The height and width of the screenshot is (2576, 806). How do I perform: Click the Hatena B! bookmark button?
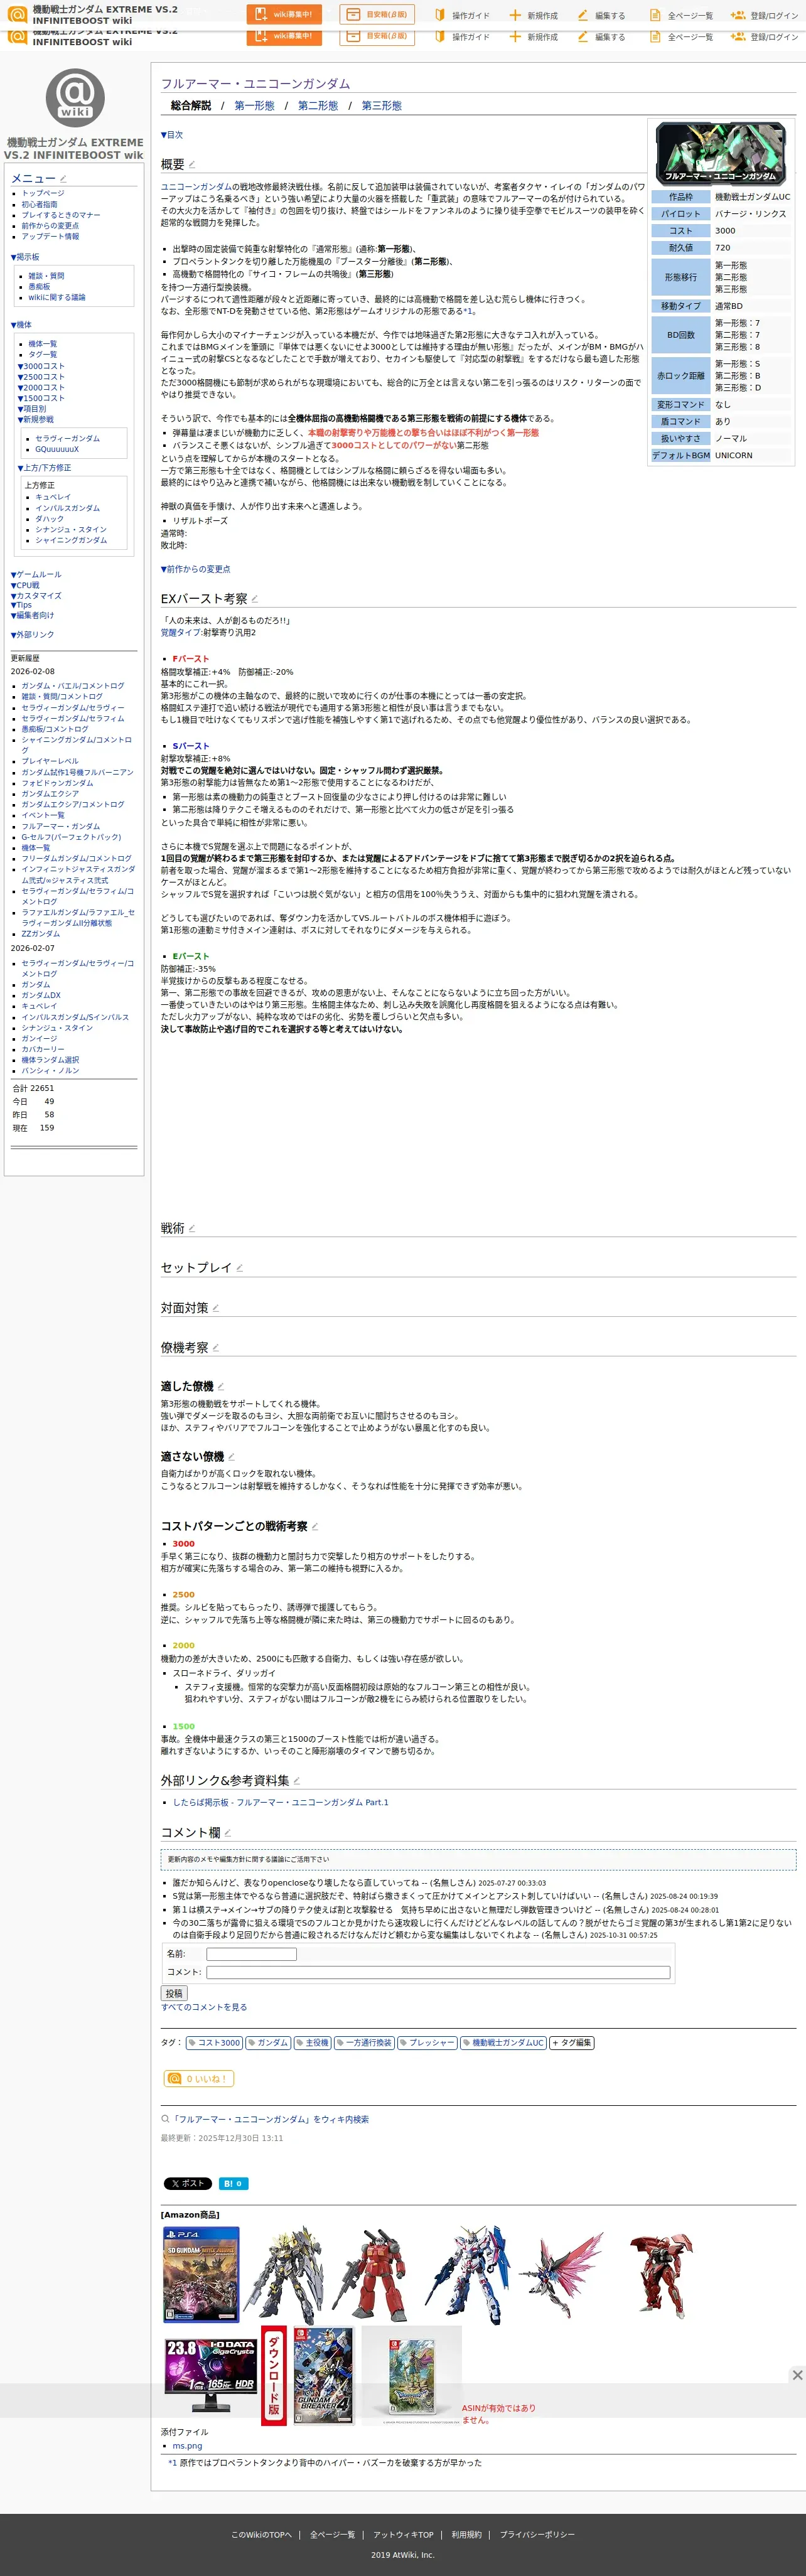tap(233, 2183)
